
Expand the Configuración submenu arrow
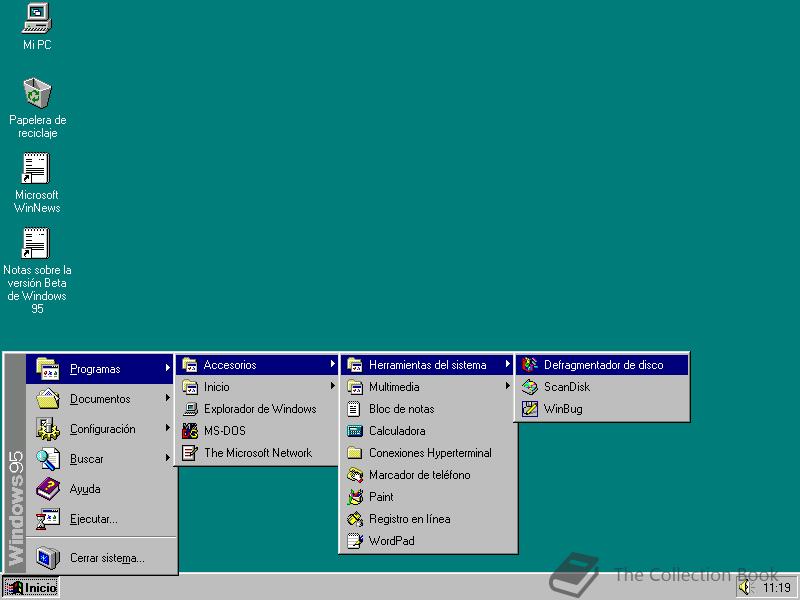[x=167, y=428]
